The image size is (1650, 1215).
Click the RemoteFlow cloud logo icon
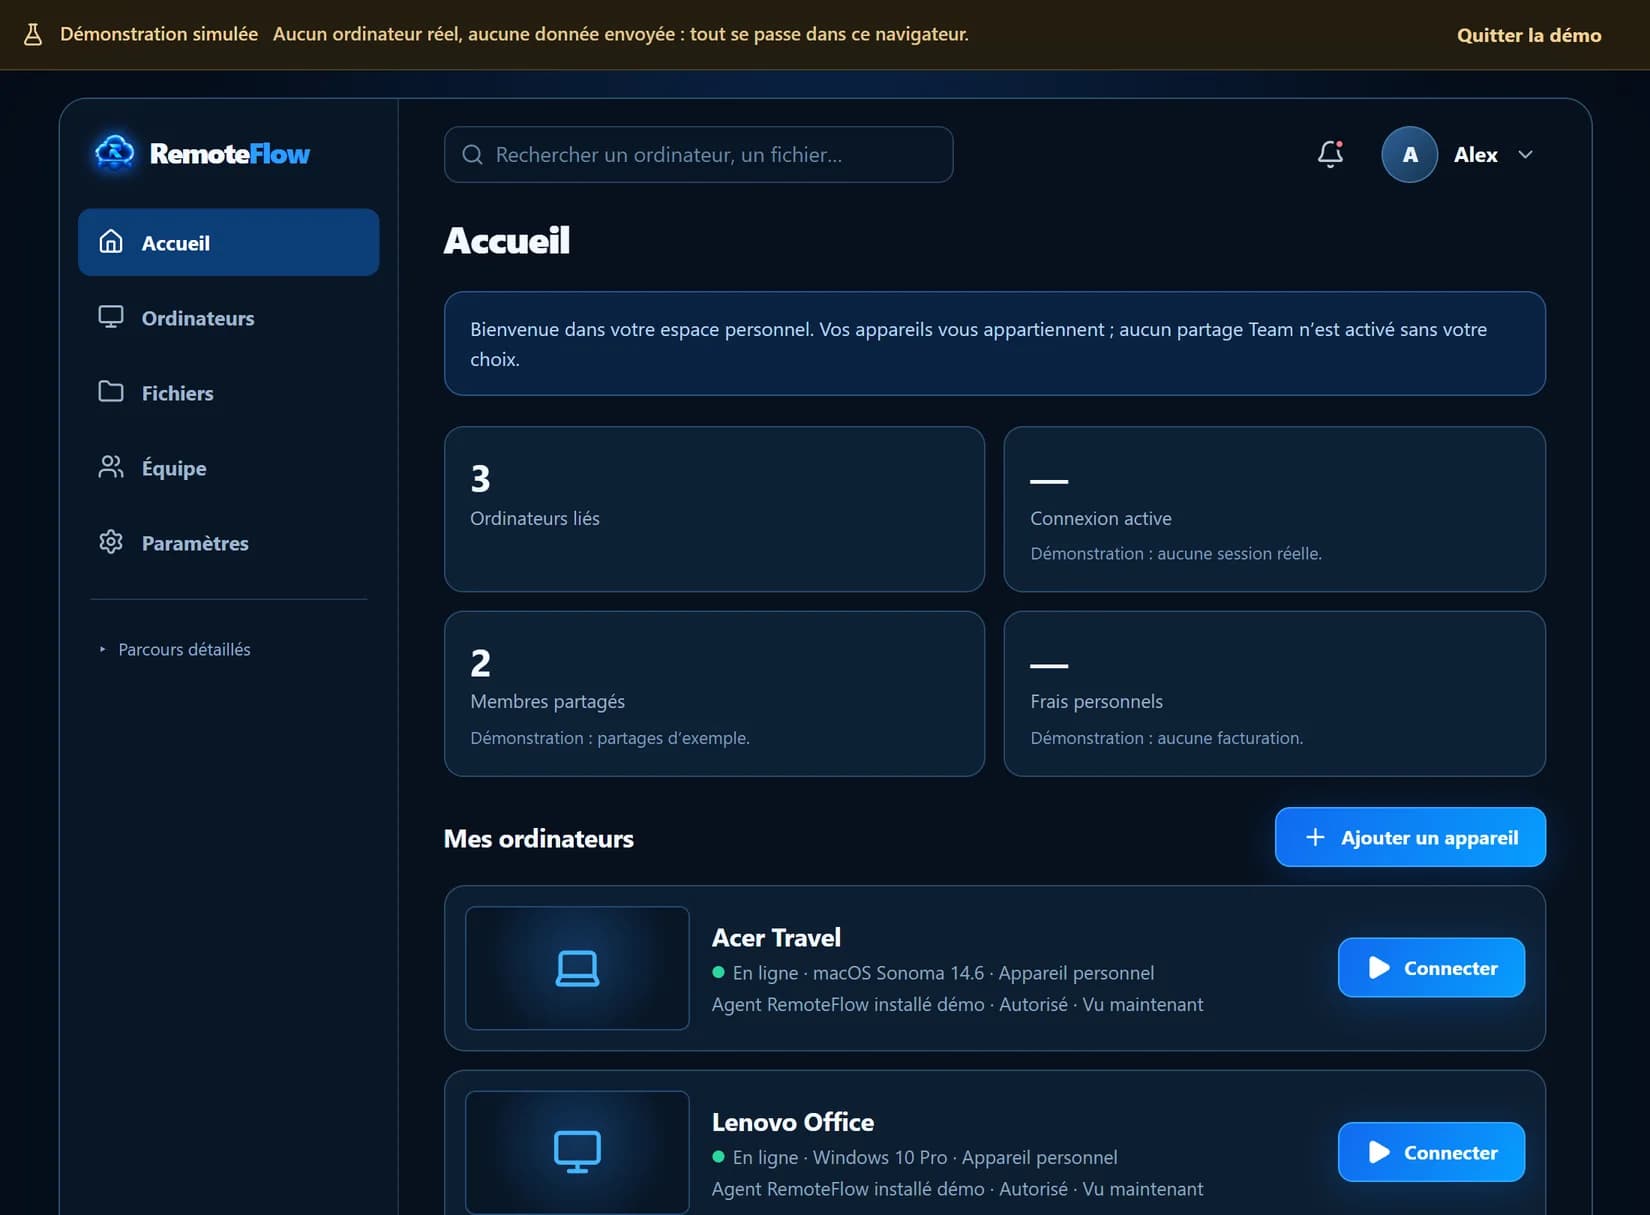coord(114,153)
